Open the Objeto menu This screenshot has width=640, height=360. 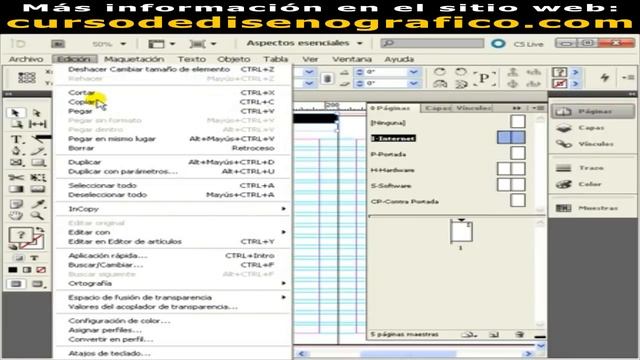(x=233, y=59)
